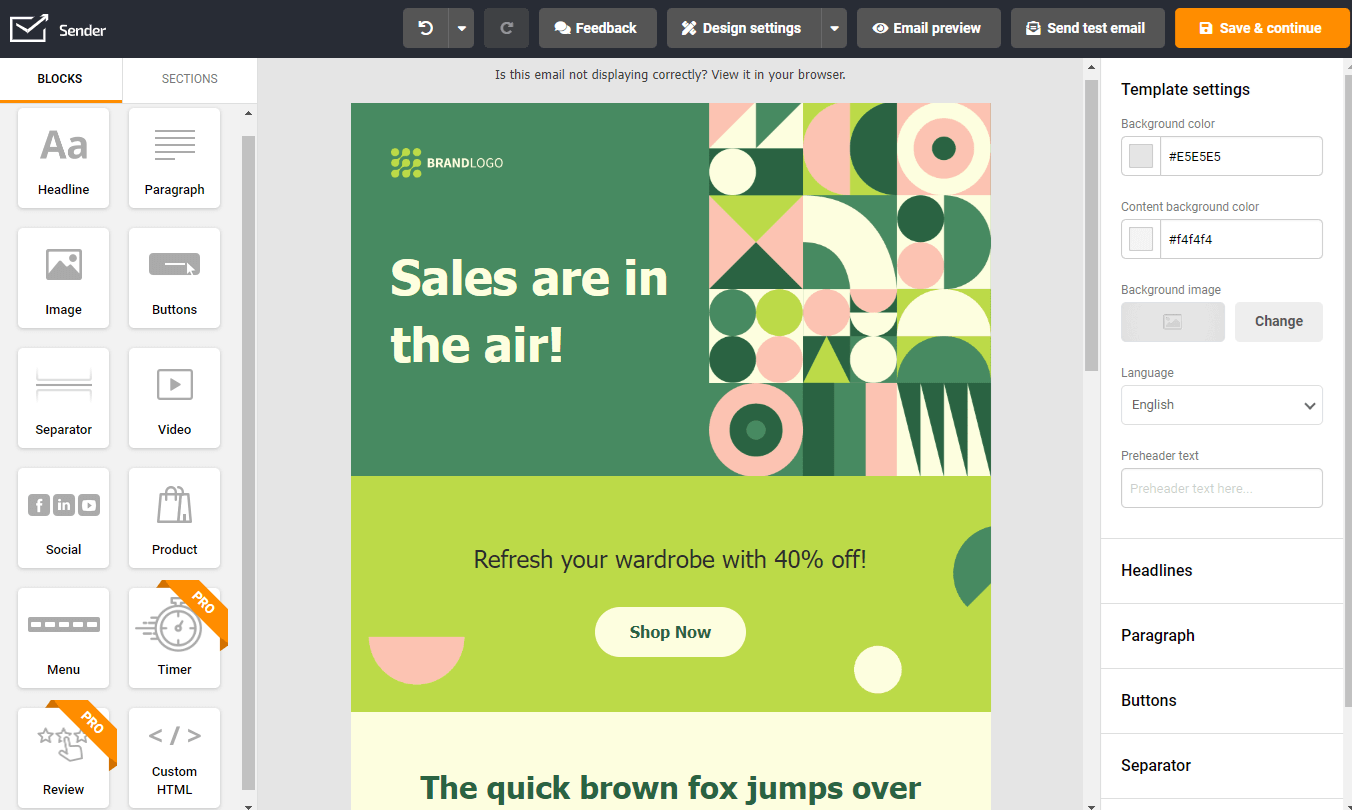Click the Shop Now button in email
1352x810 pixels.
(x=670, y=632)
